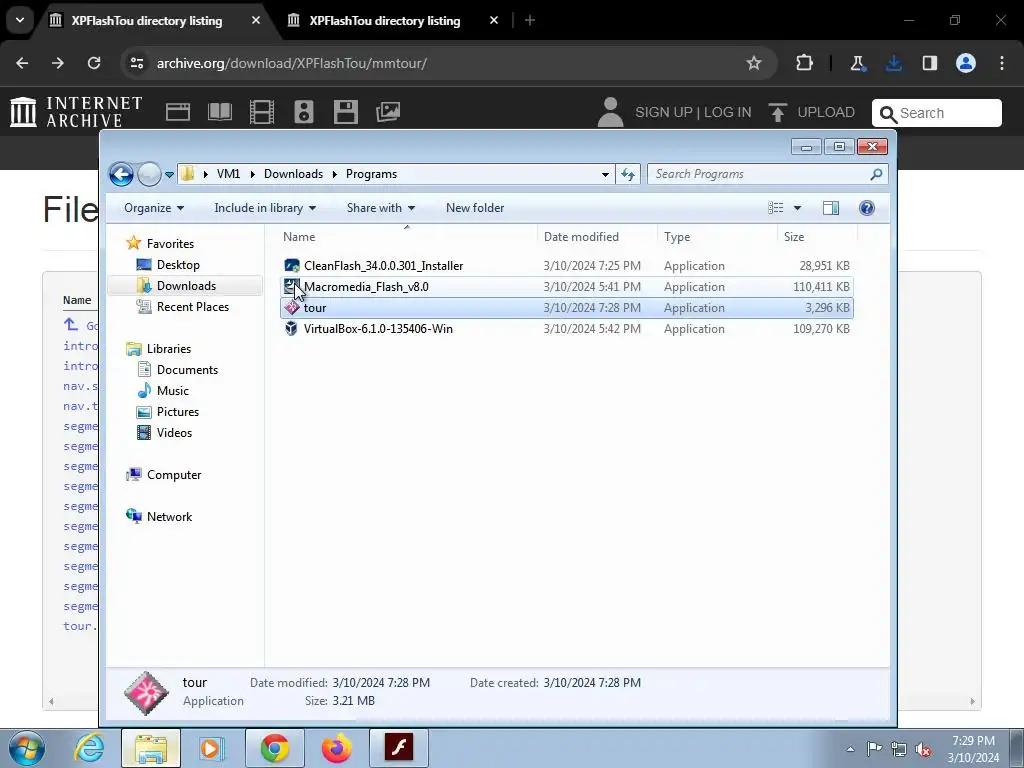1024x768 pixels.
Task: Open the Organize menu
Action: pyautogui.click(x=154, y=208)
